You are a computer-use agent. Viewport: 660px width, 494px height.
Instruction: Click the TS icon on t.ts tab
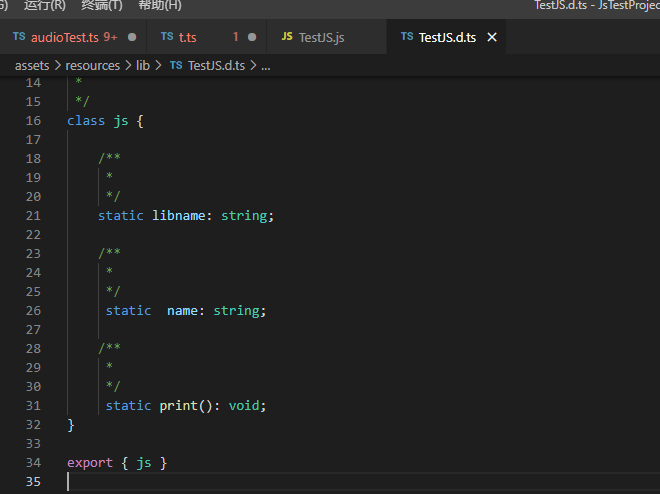[167, 37]
